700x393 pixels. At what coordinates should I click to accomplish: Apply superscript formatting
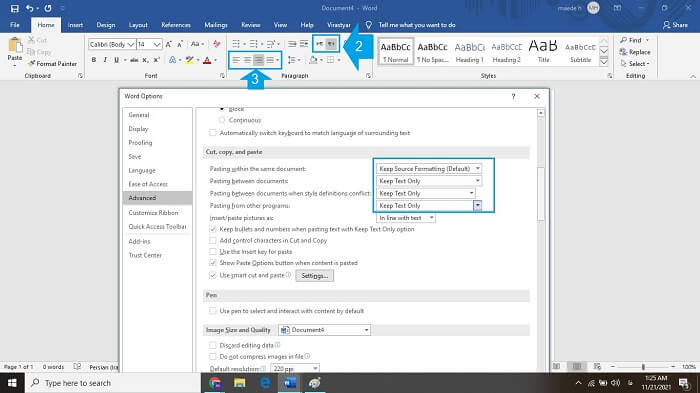click(x=157, y=60)
